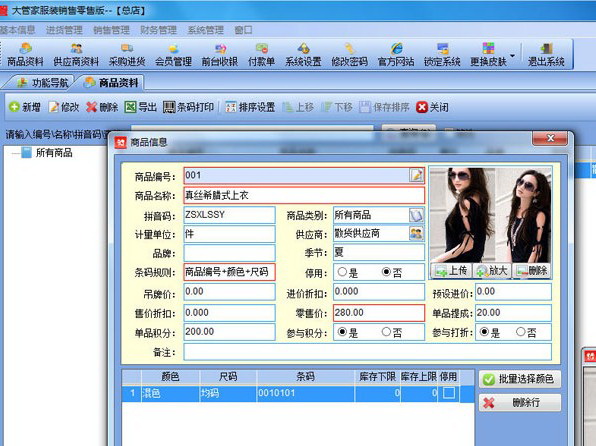The image size is (596, 446).
Task: Select 参与打折 是 radio button
Action: click(484, 332)
